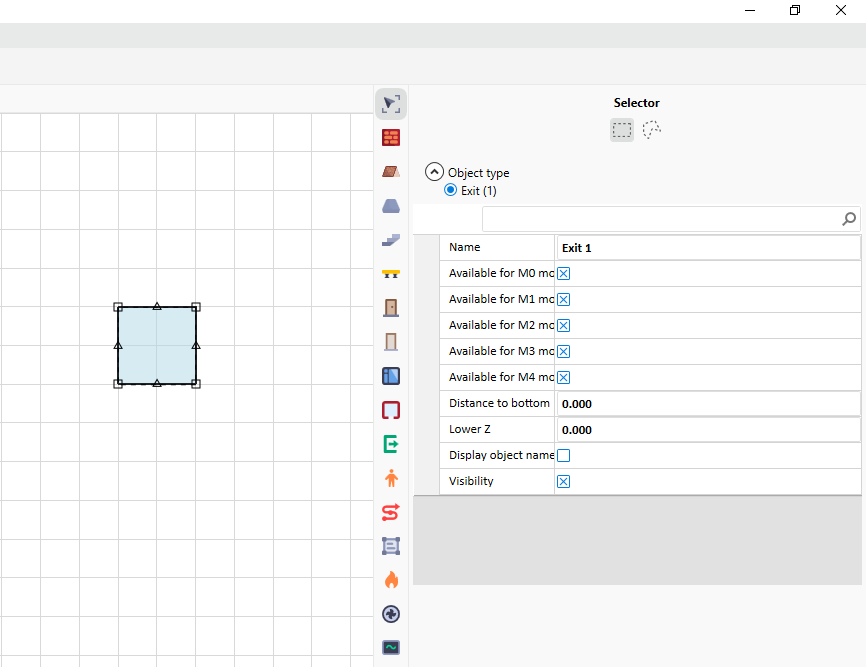Select the red route path icon
Image resolution: width=866 pixels, height=667 pixels.
tap(391, 512)
